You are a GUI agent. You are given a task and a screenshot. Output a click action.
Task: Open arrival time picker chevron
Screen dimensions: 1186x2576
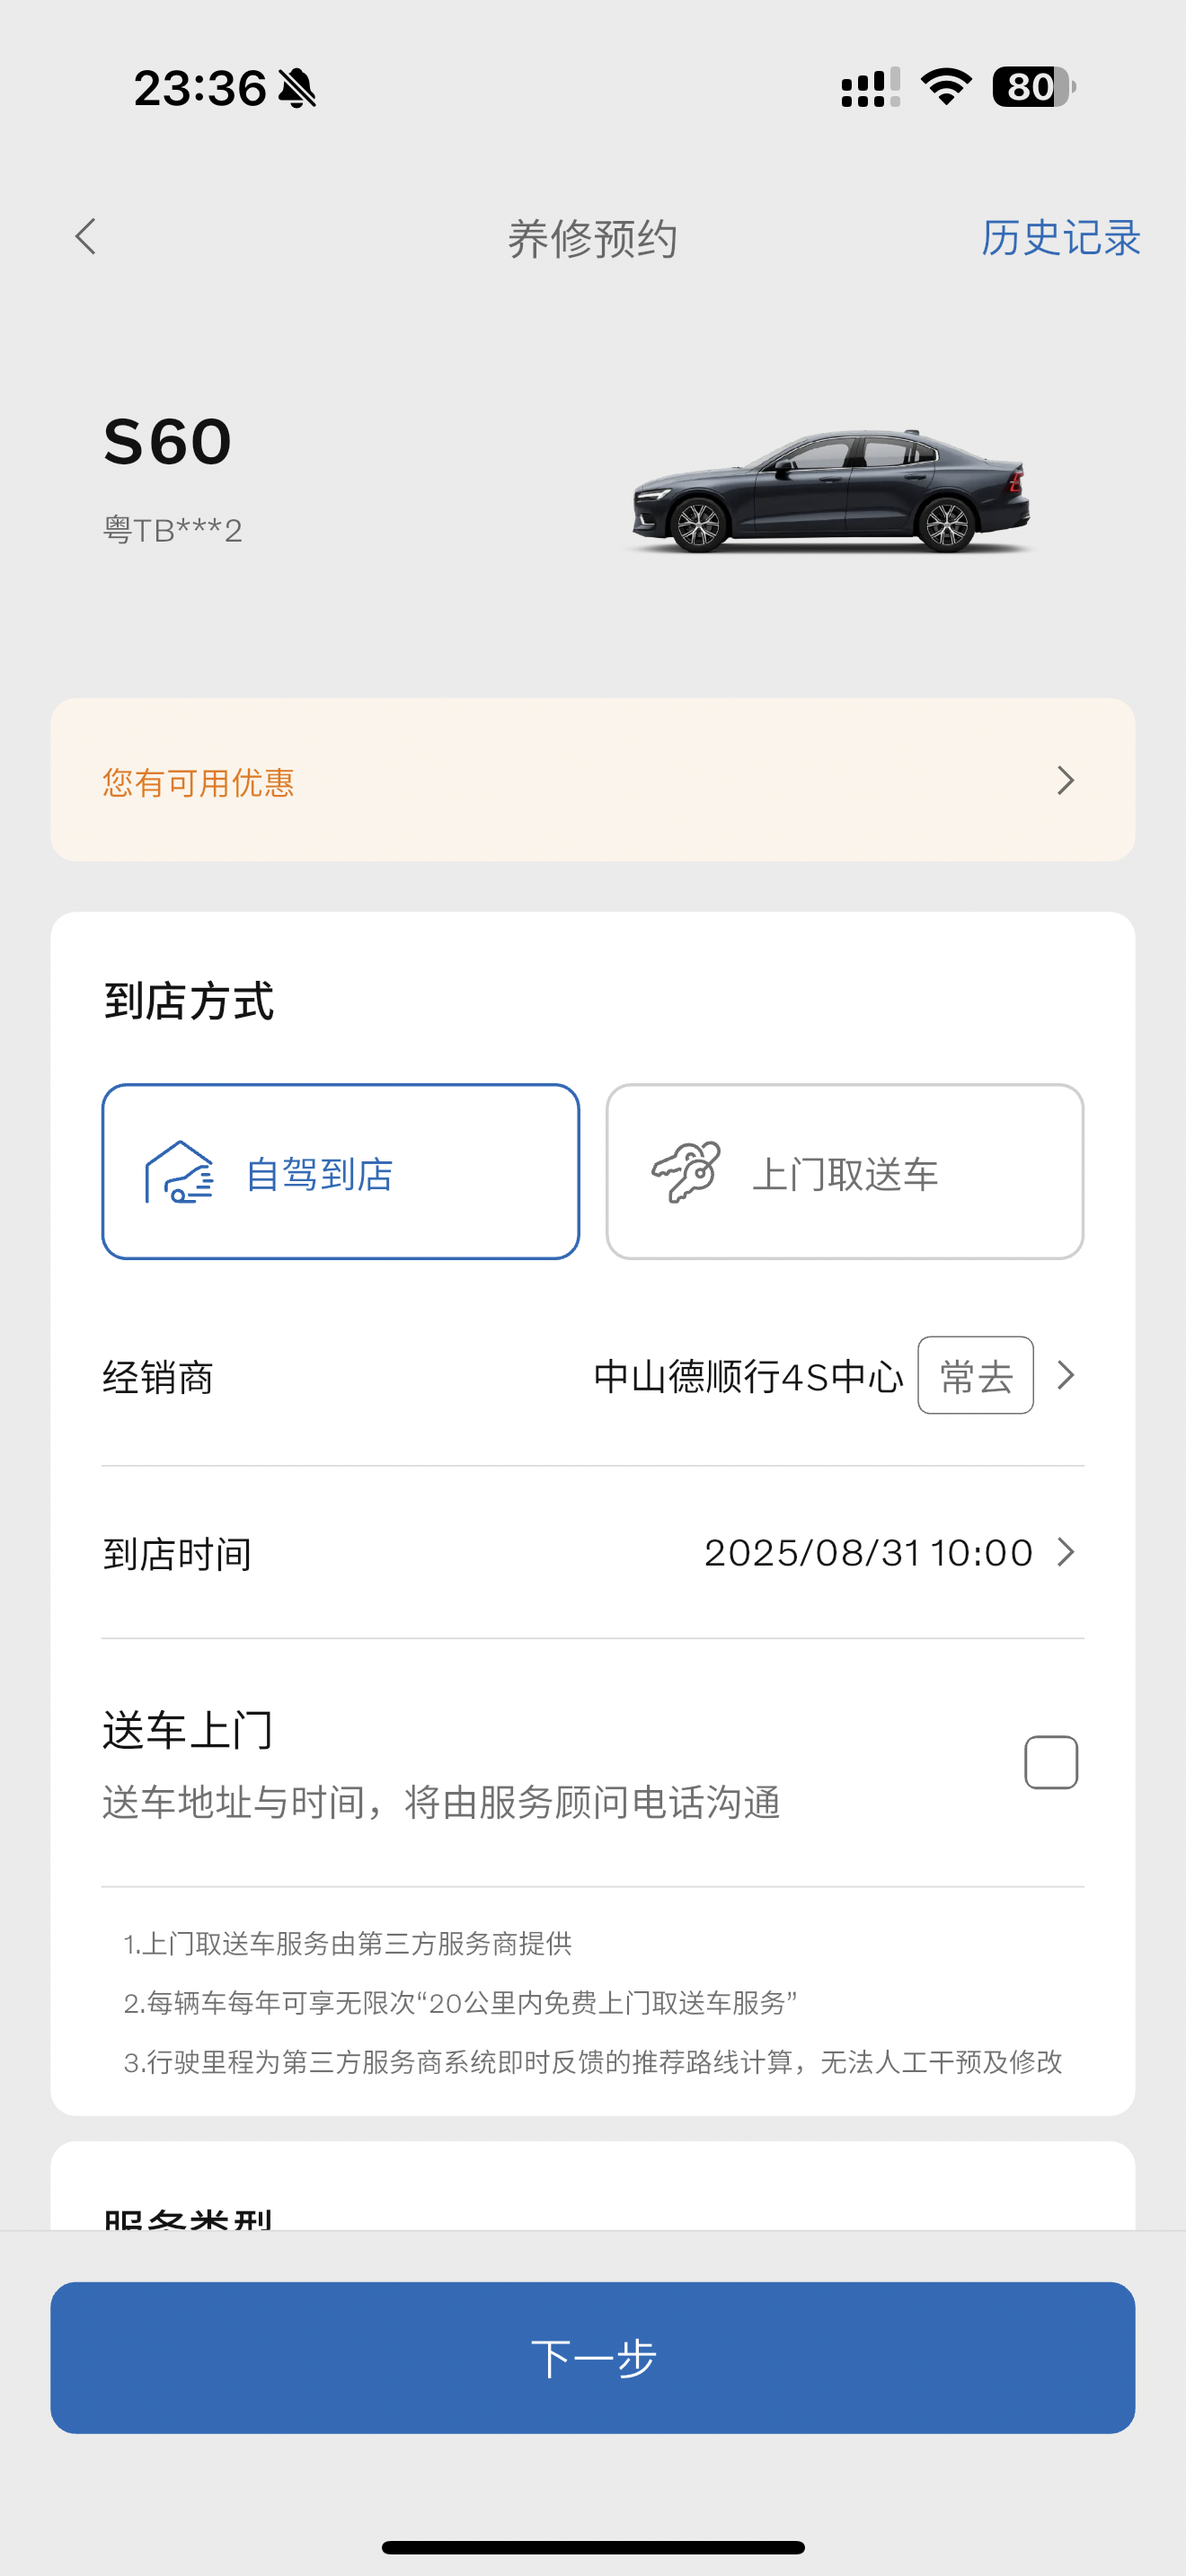pyautogui.click(x=1066, y=1552)
